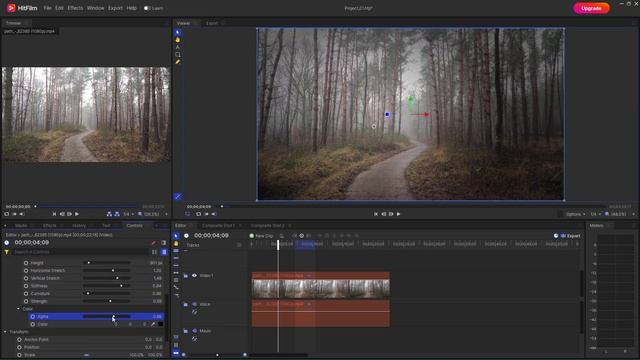Hide the Video 1 track eye icon
This screenshot has height=360, width=640.
[x=194, y=276]
